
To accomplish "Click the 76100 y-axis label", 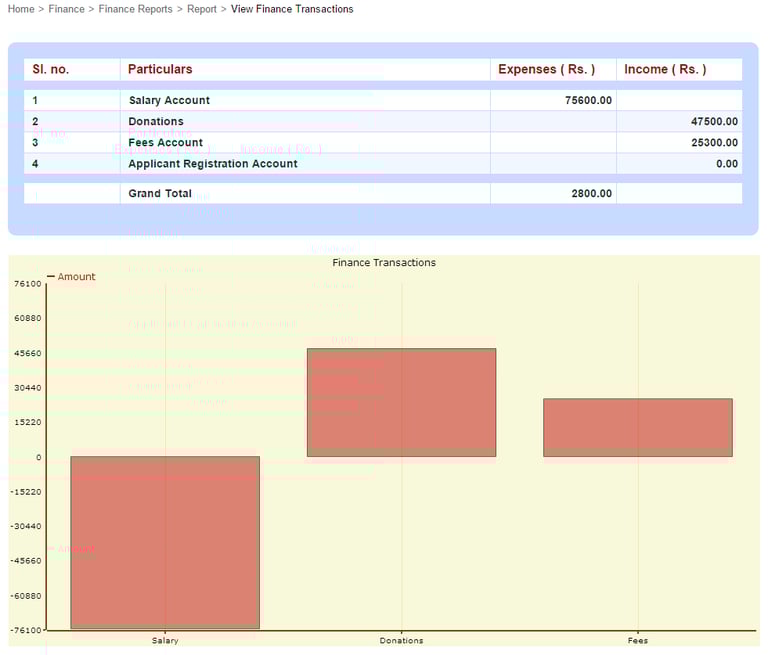I will pos(28,284).
